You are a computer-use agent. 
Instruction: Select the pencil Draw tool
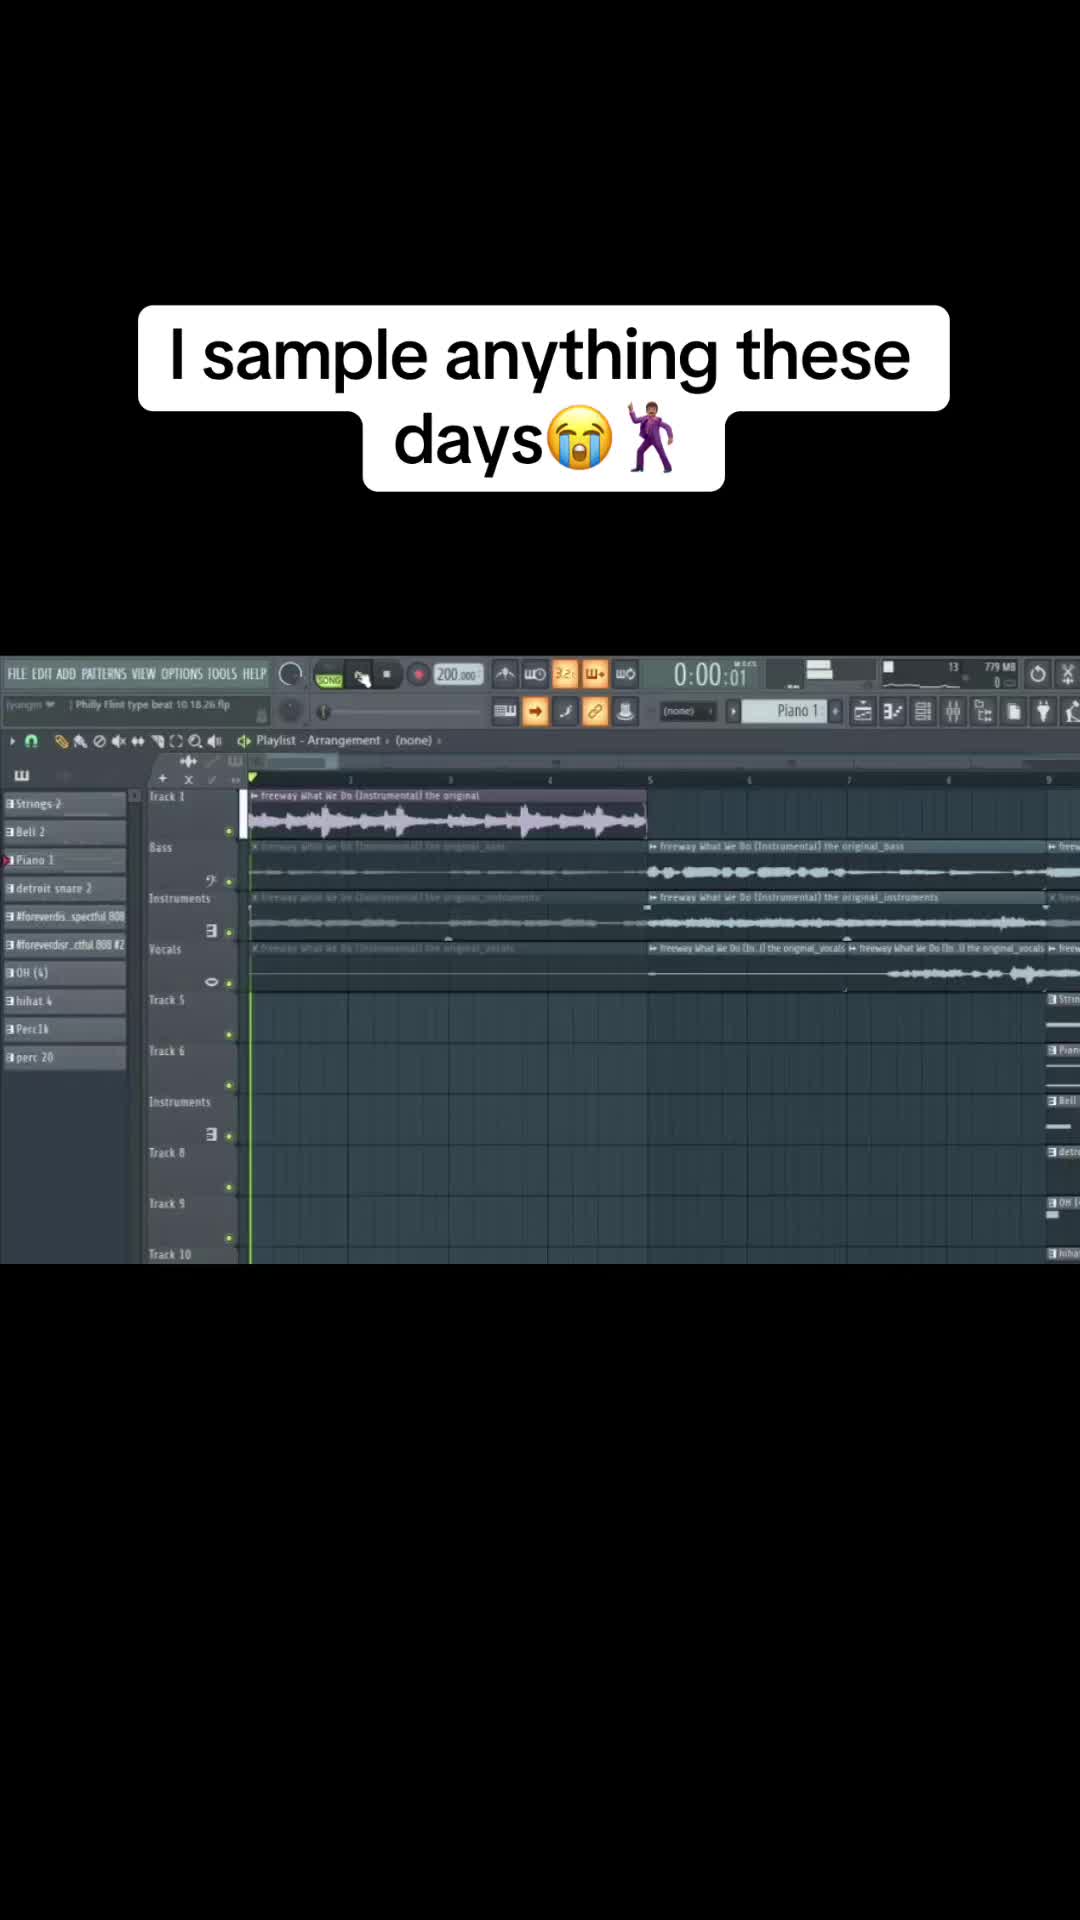point(62,741)
